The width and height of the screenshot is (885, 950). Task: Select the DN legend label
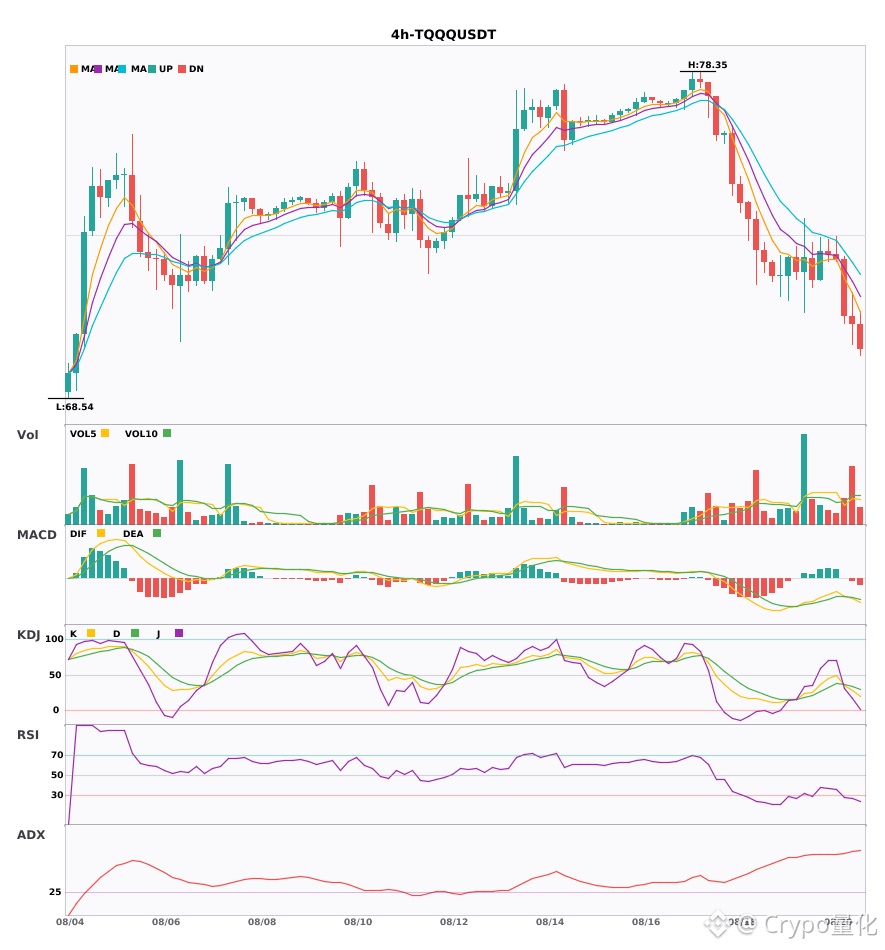click(x=196, y=69)
